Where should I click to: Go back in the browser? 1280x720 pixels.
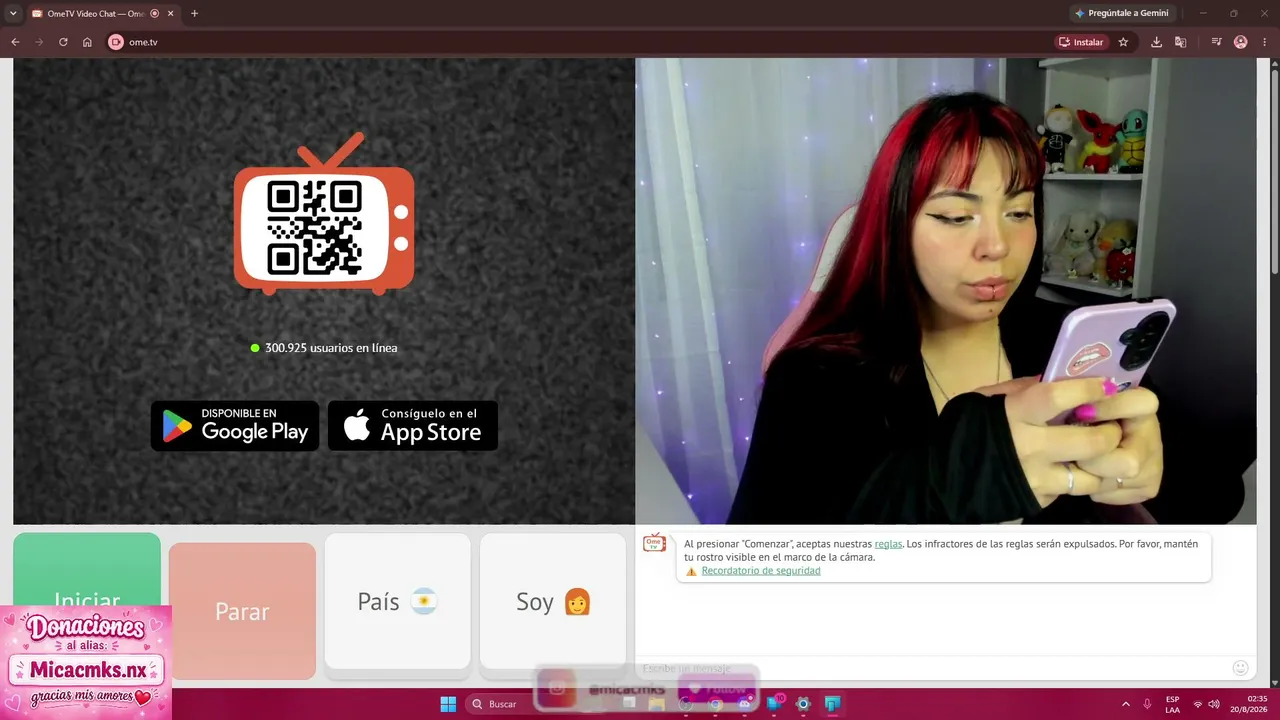(15, 42)
